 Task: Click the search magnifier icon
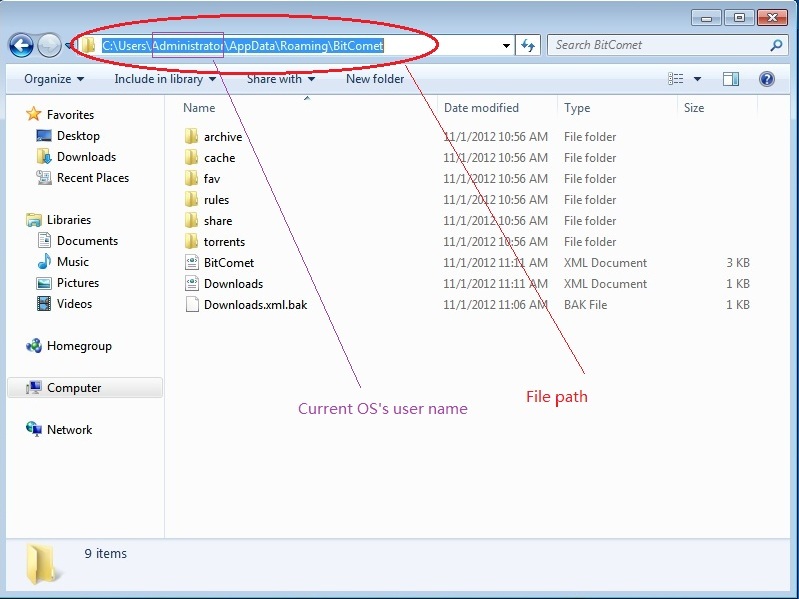[x=776, y=45]
